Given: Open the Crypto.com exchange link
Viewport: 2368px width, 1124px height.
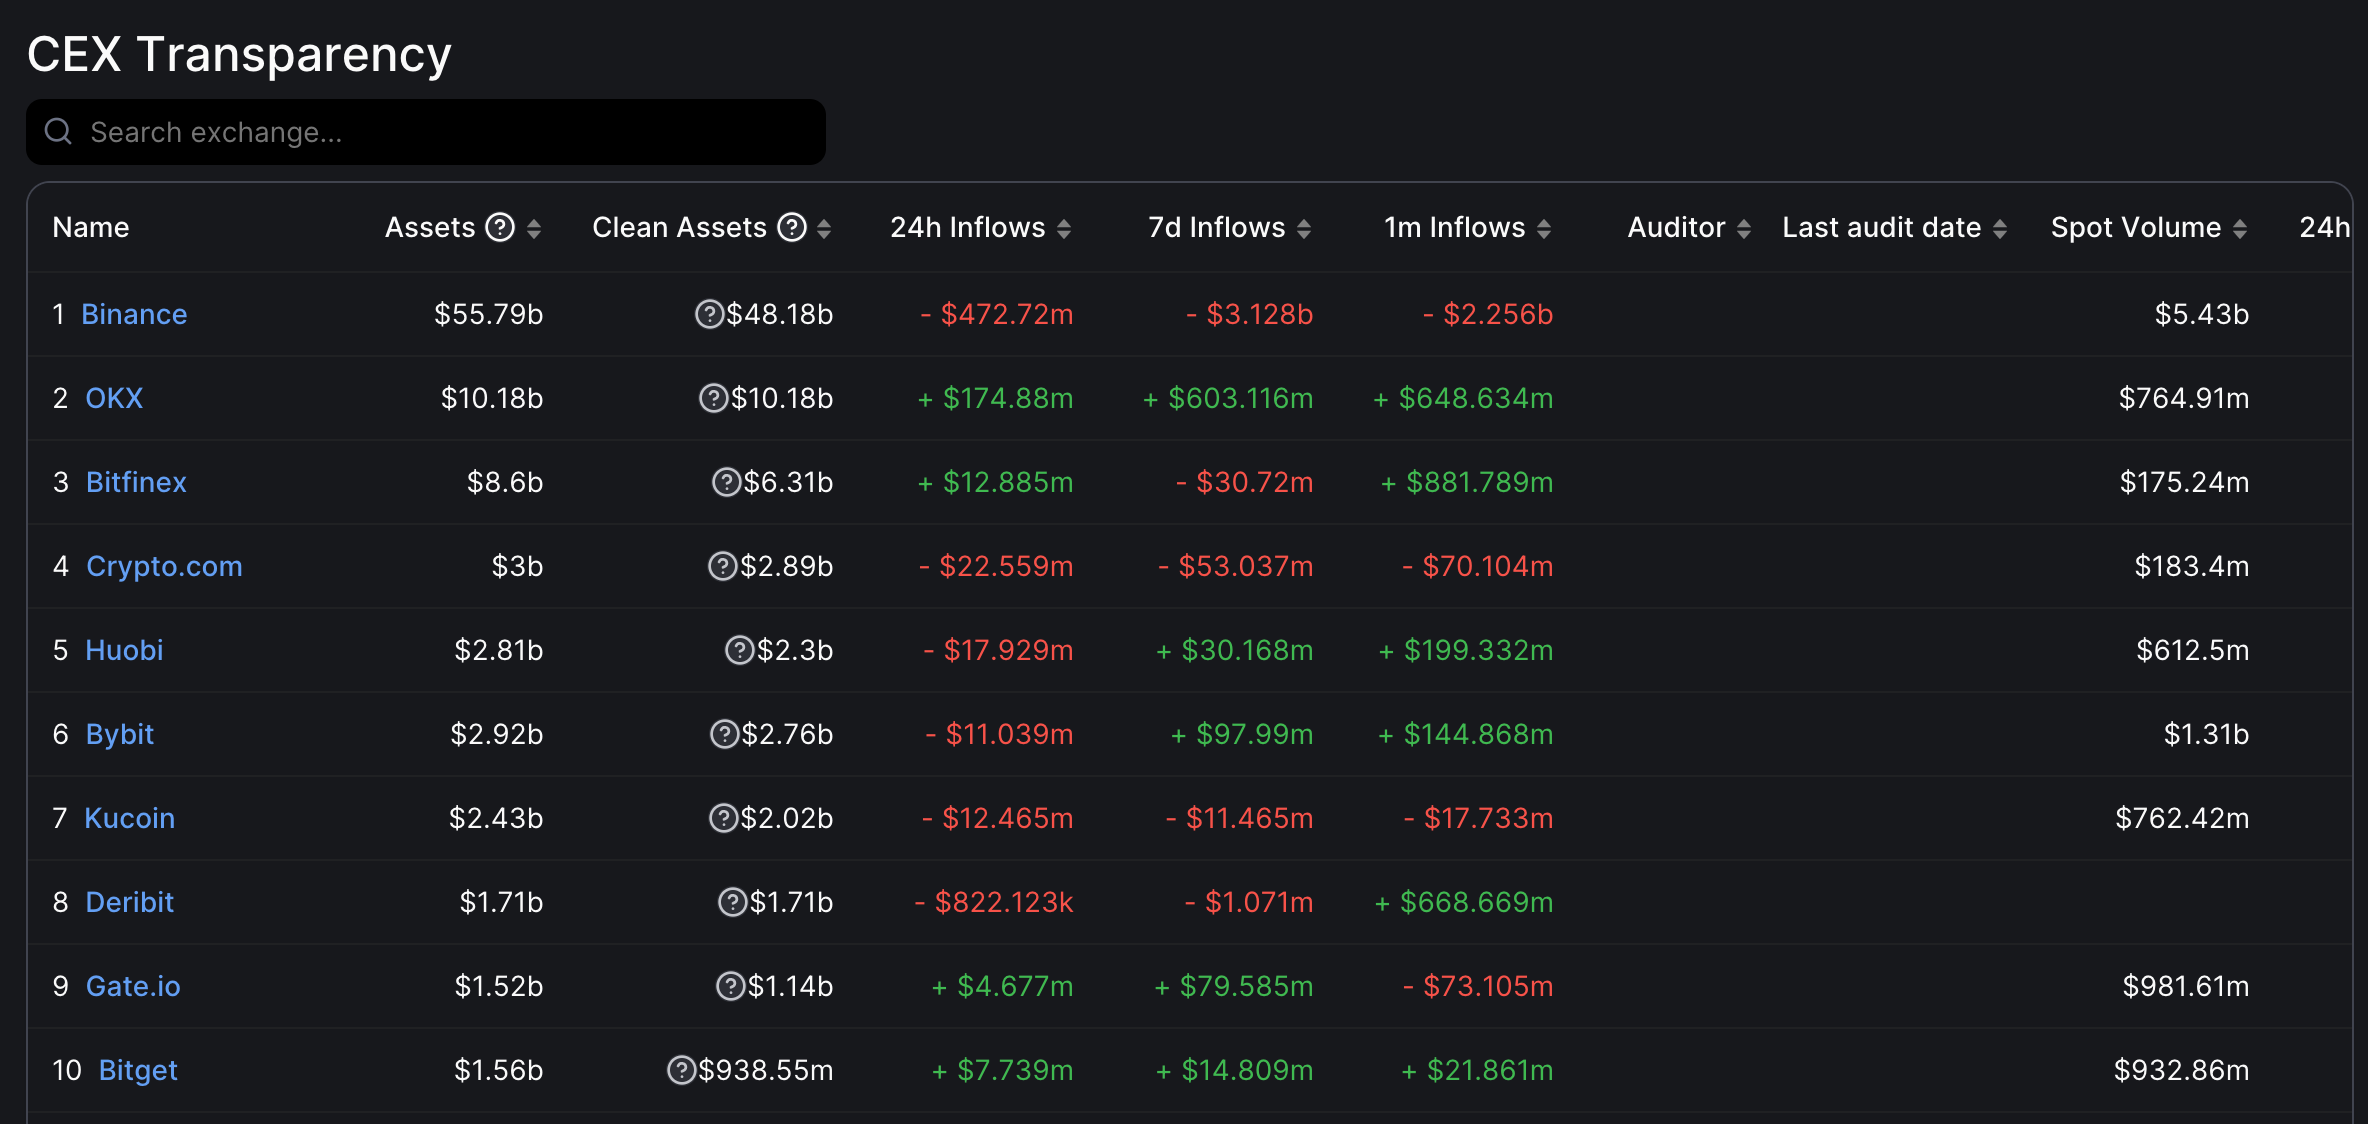Looking at the screenshot, I should pos(164,566).
